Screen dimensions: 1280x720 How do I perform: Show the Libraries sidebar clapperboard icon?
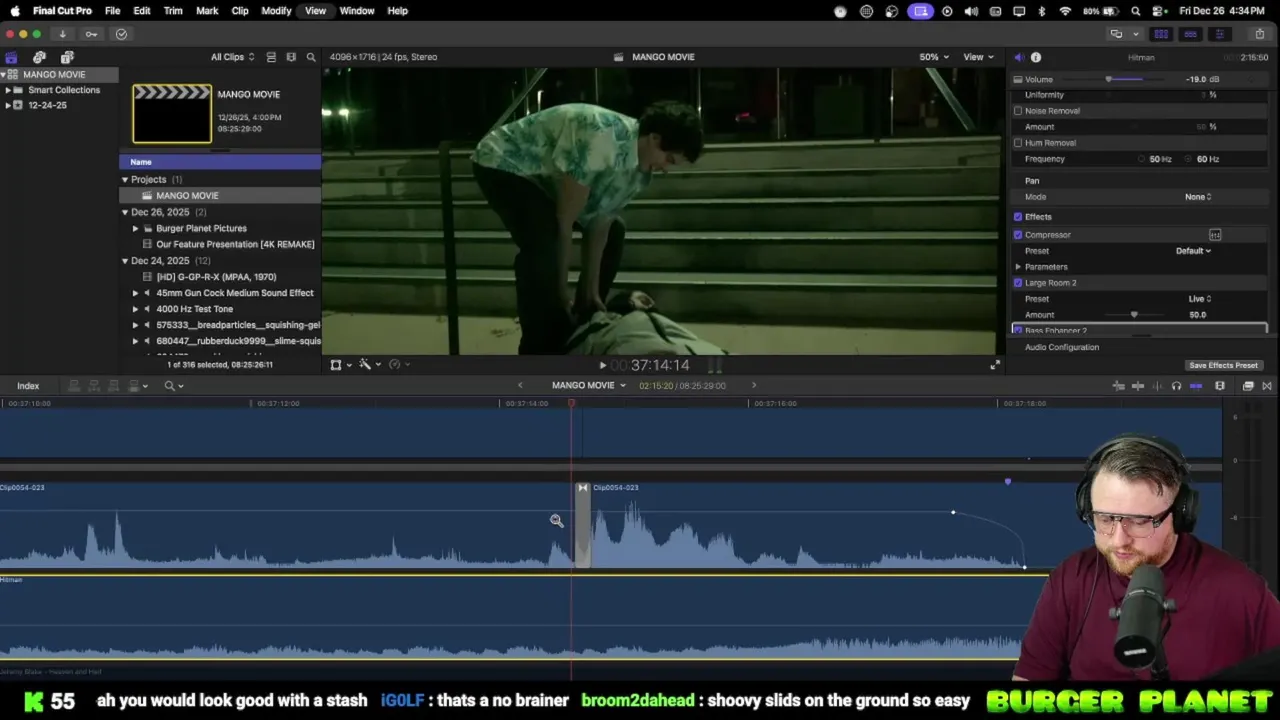[x=11, y=57]
